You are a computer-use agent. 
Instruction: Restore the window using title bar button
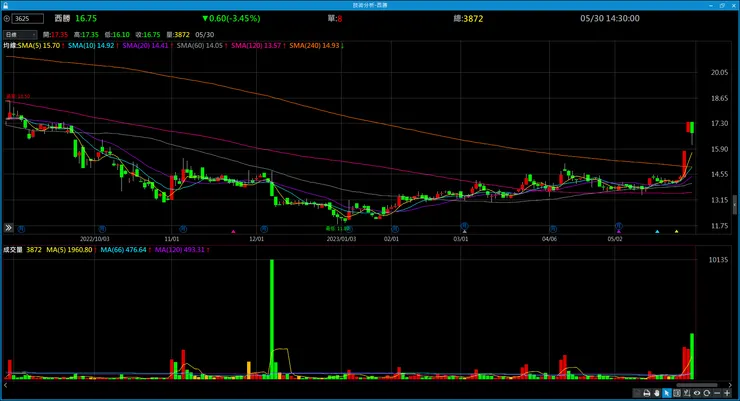click(722, 5)
